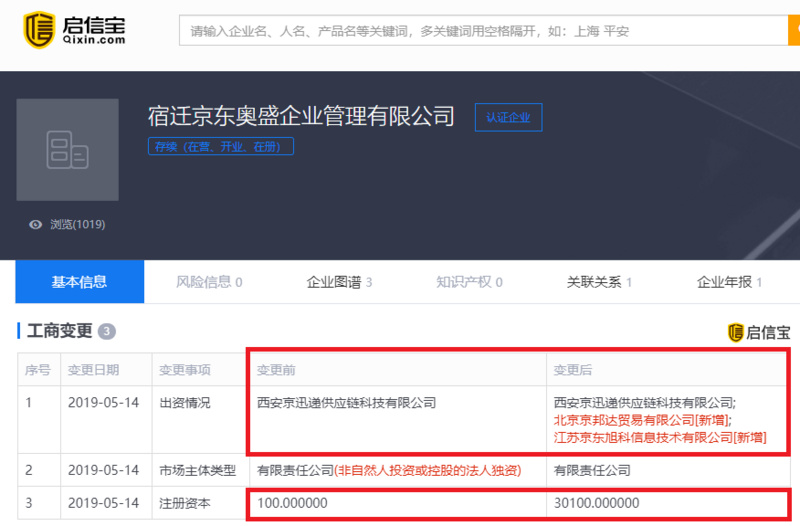The height and width of the screenshot is (526, 800).
Task: Click 西安京迅递供应链科技有限公司 in the 变更前 column
Action: [x=347, y=403]
